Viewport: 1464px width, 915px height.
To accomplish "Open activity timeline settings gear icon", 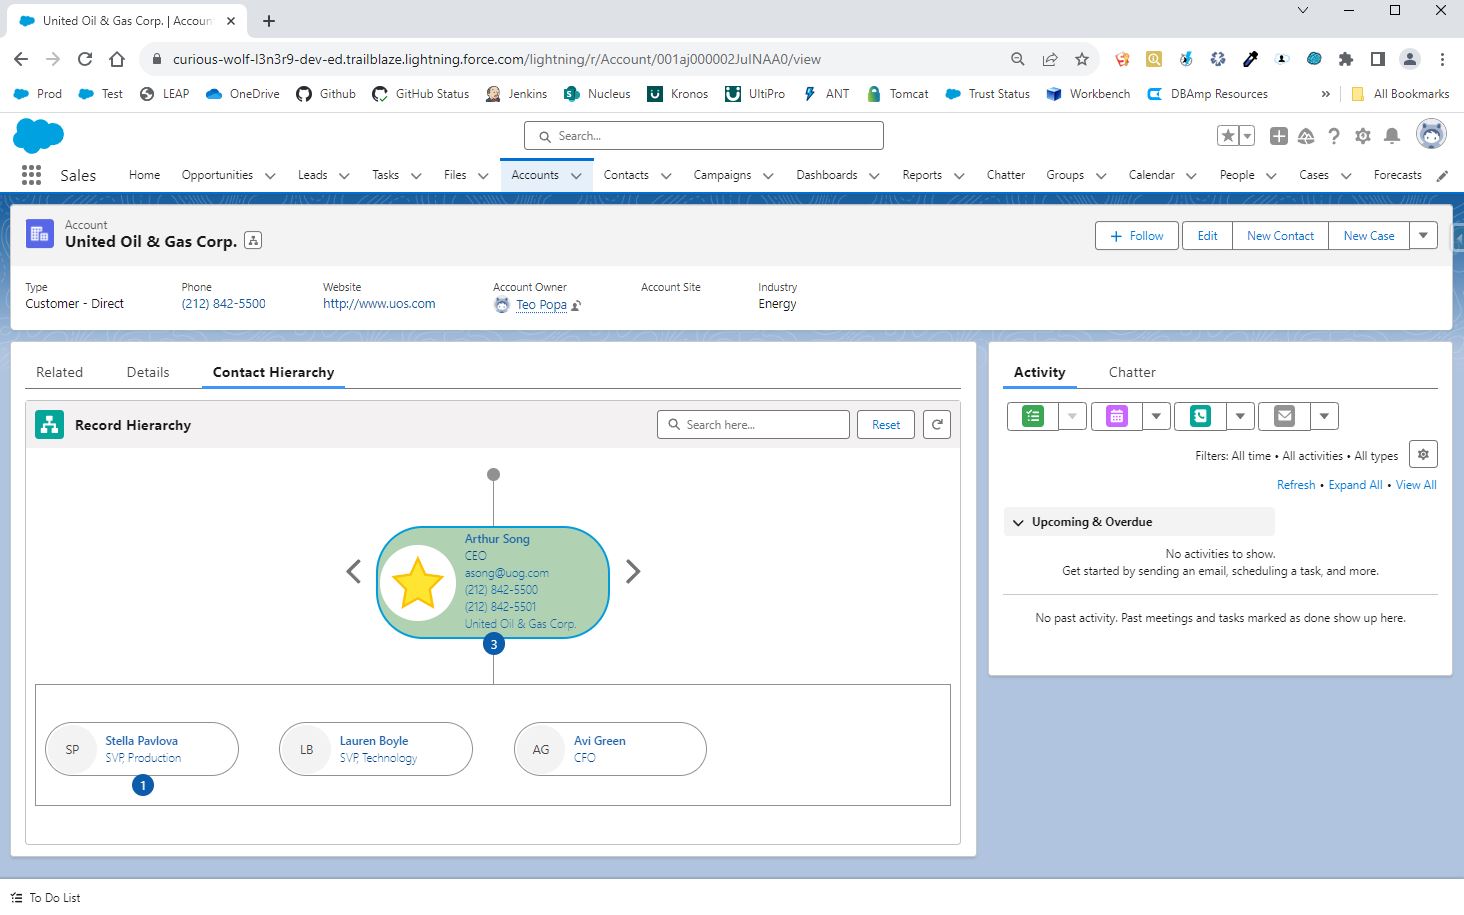I will (1422, 453).
